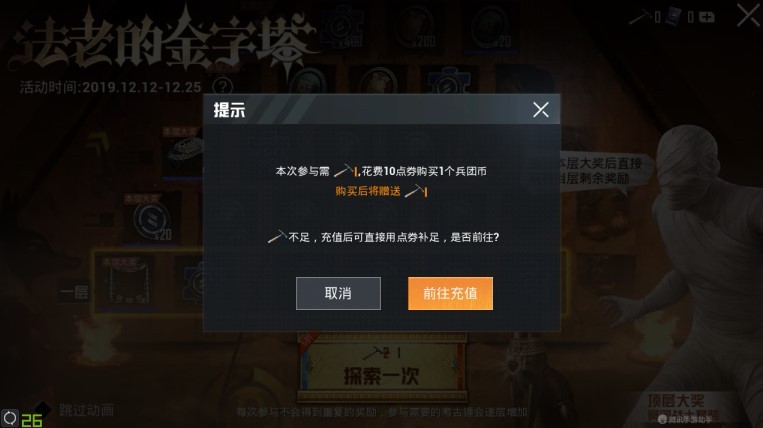Click the x200 reward icon at the top

416,28
